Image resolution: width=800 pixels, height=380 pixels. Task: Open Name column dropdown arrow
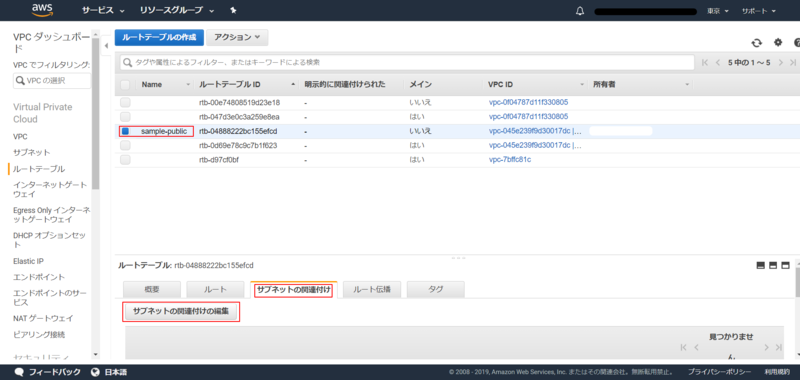(x=188, y=84)
